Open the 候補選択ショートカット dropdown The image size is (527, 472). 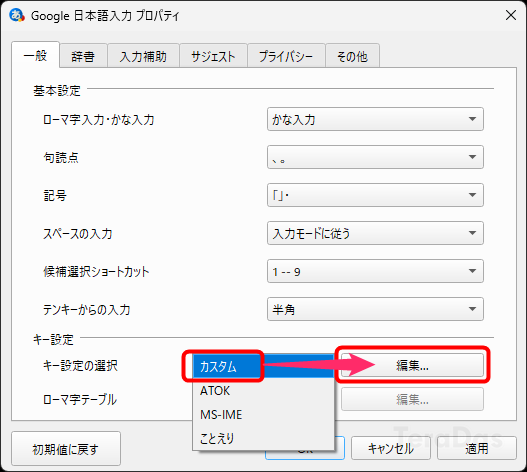(x=375, y=271)
